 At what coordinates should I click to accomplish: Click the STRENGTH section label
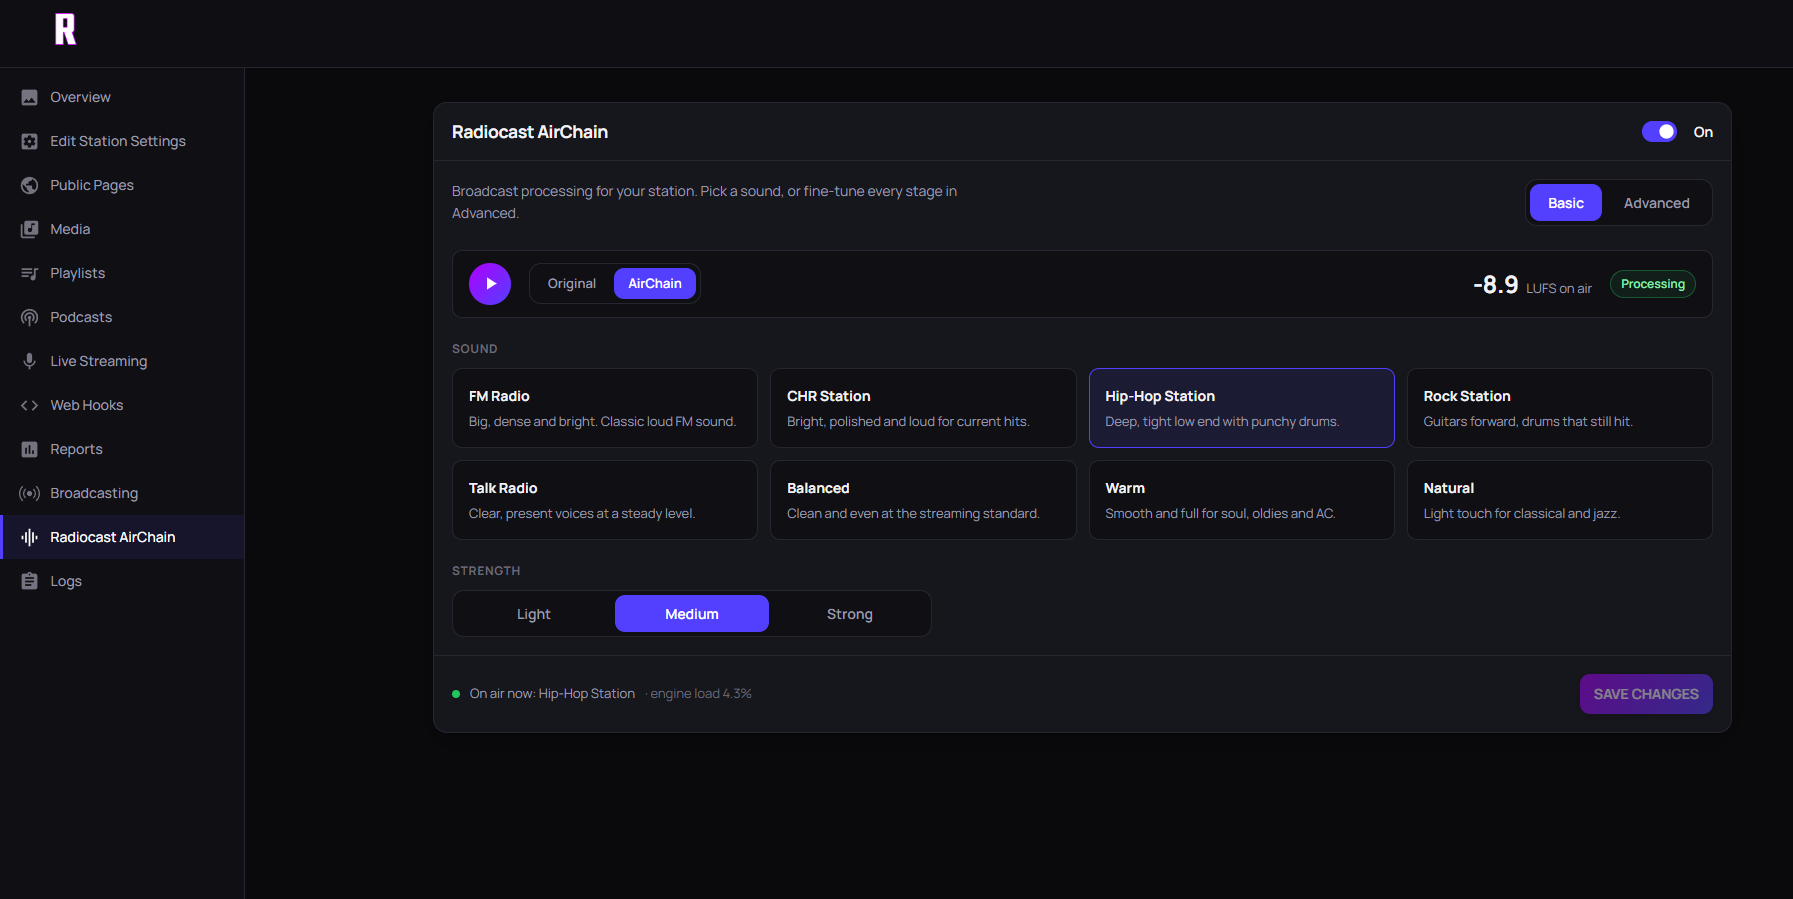point(486,571)
